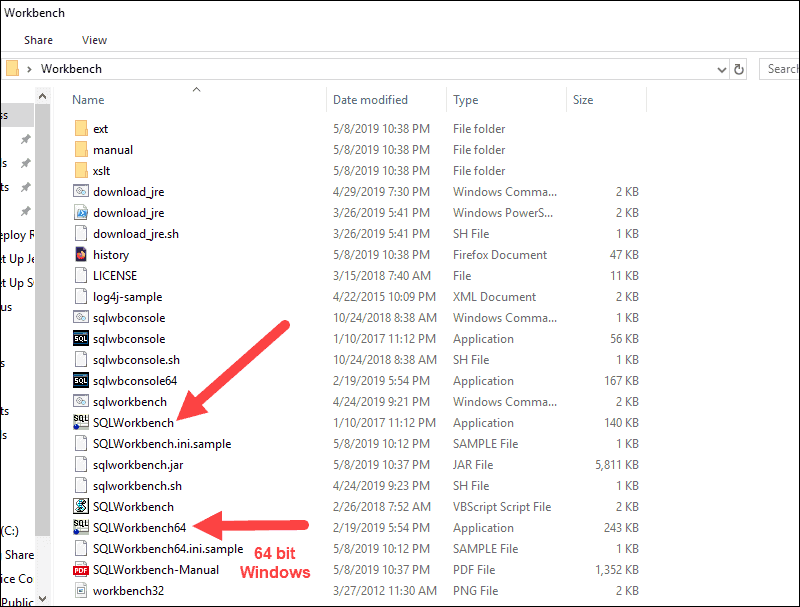Image resolution: width=800 pixels, height=607 pixels.
Task: Select the sqlwbconsole64 application icon
Action: point(81,380)
